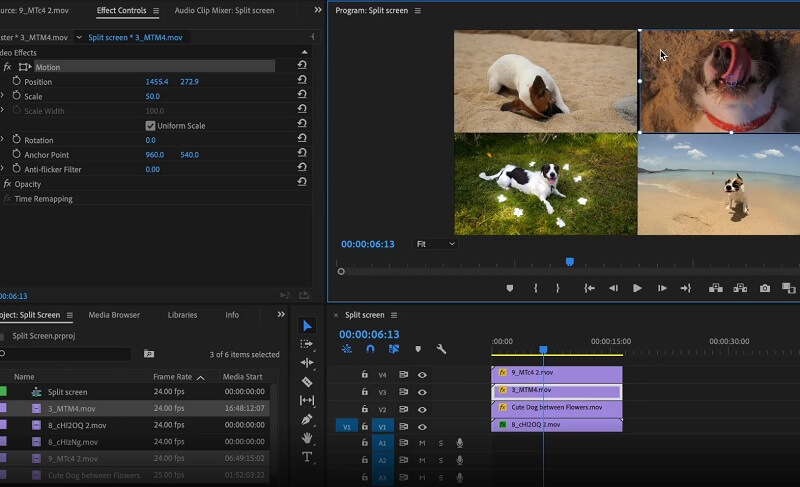Collapse the Video Effects section arrow

click(305, 52)
